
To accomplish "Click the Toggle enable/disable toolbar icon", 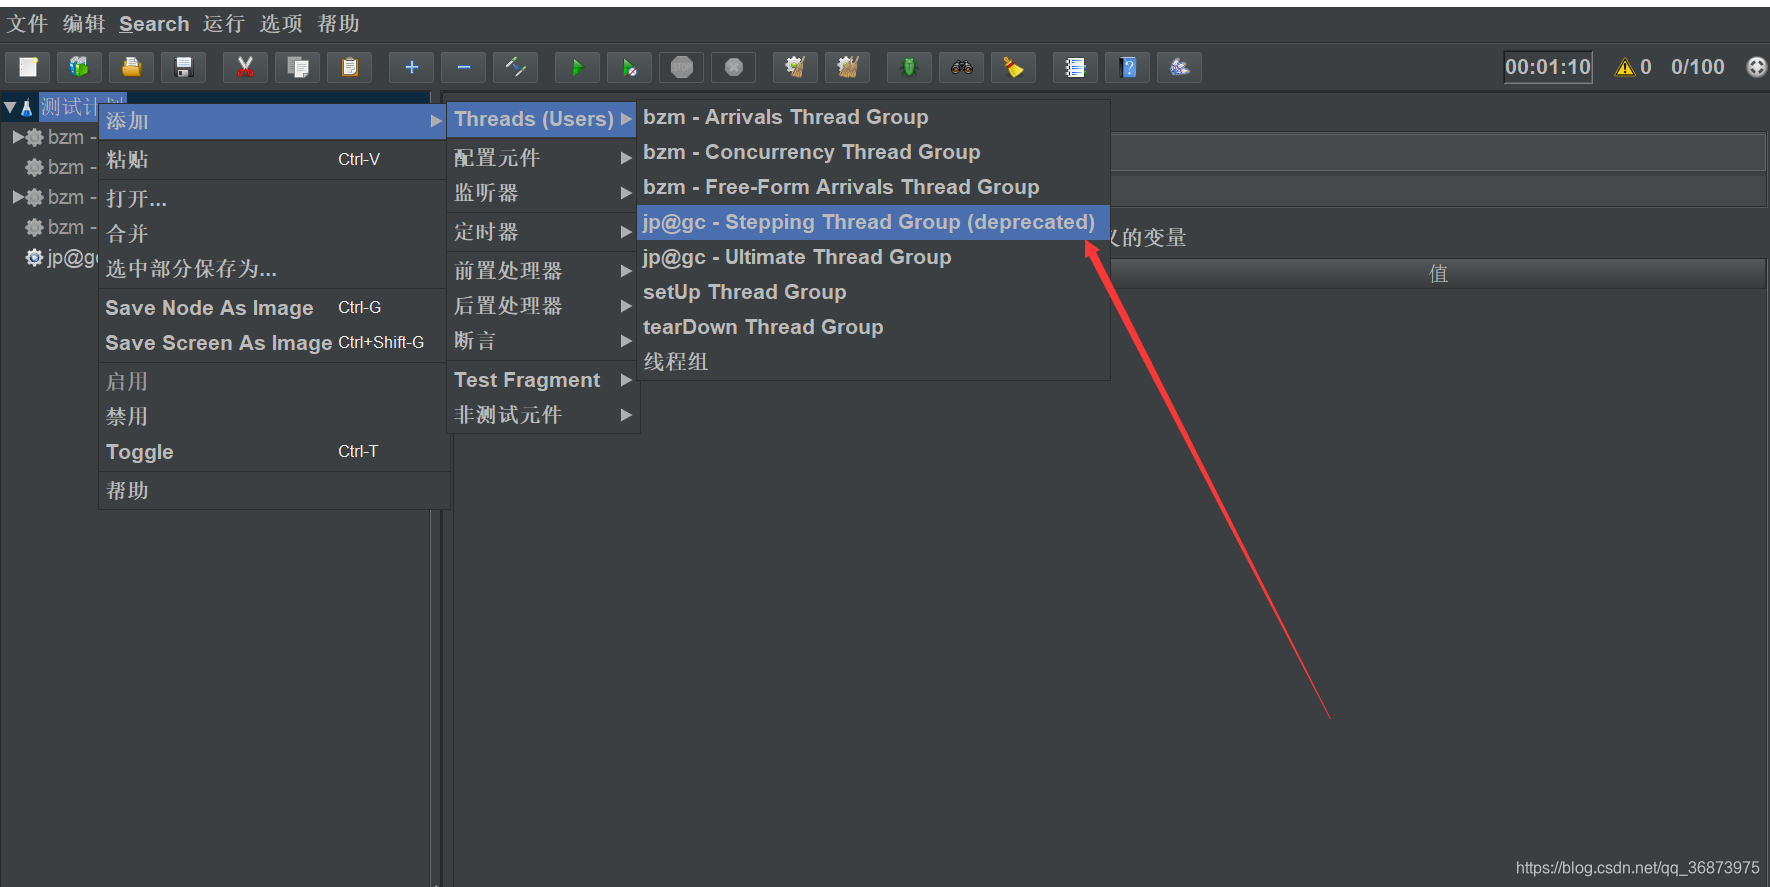I will (x=515, y=67).
